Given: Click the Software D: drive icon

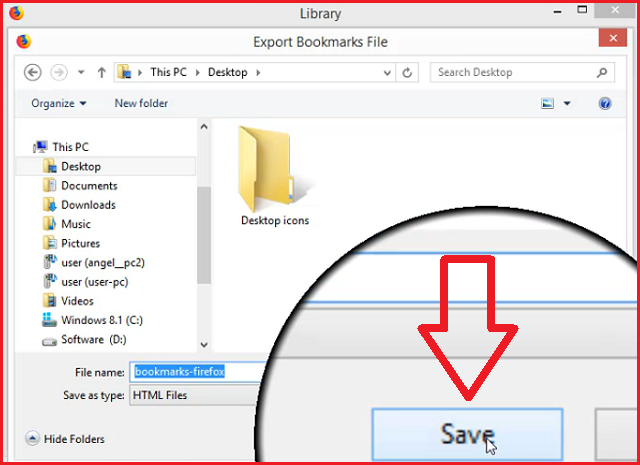Looking at the screenshot, I should tap(49, 341).
